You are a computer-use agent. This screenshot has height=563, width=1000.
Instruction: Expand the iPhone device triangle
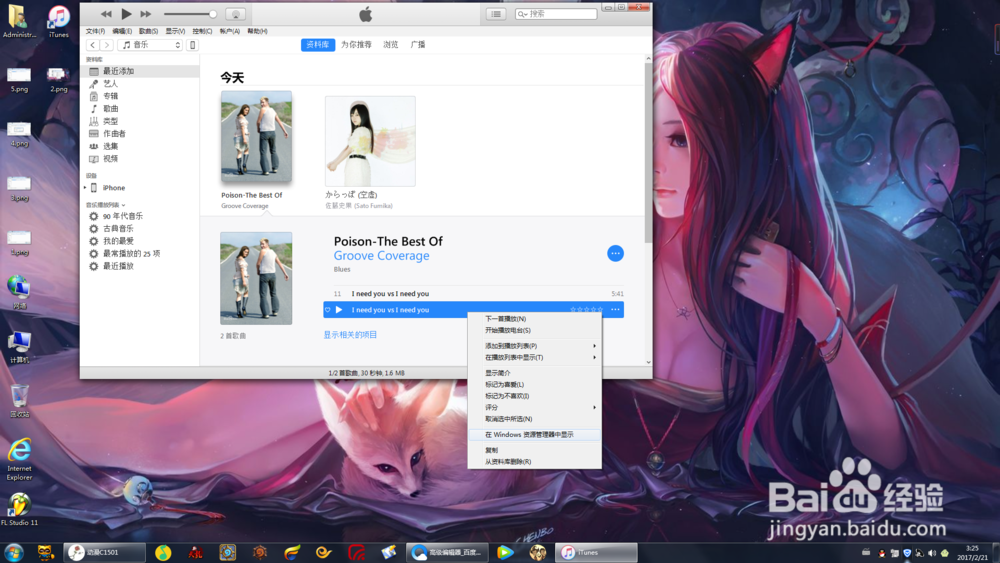85,188
